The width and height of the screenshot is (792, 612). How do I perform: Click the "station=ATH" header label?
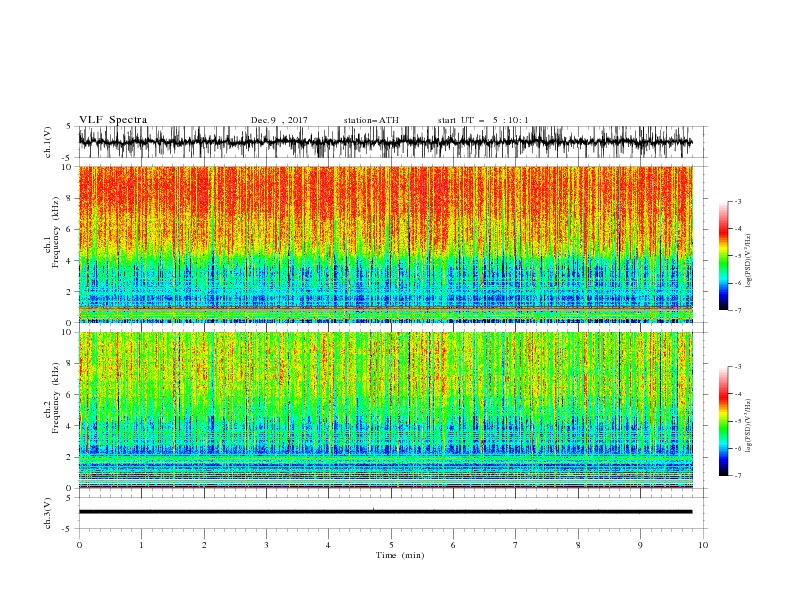(x=371, y=120)
